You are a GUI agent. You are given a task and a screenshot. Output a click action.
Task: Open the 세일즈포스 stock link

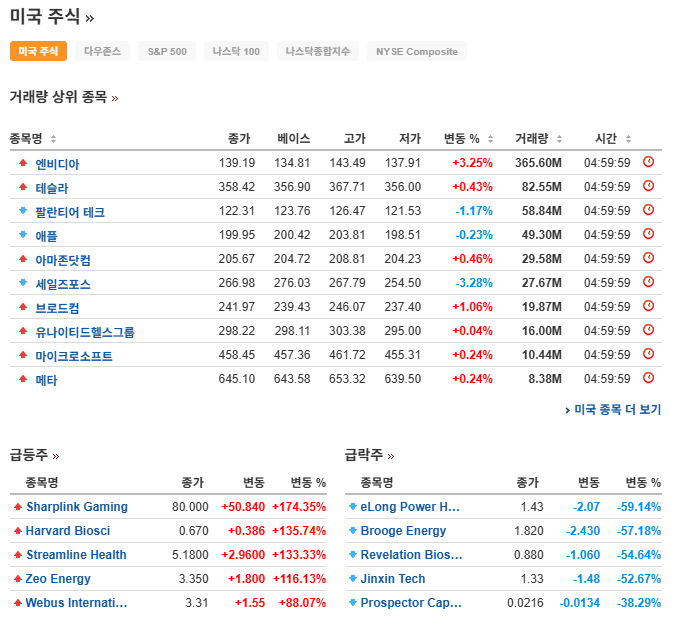(63, 284)
